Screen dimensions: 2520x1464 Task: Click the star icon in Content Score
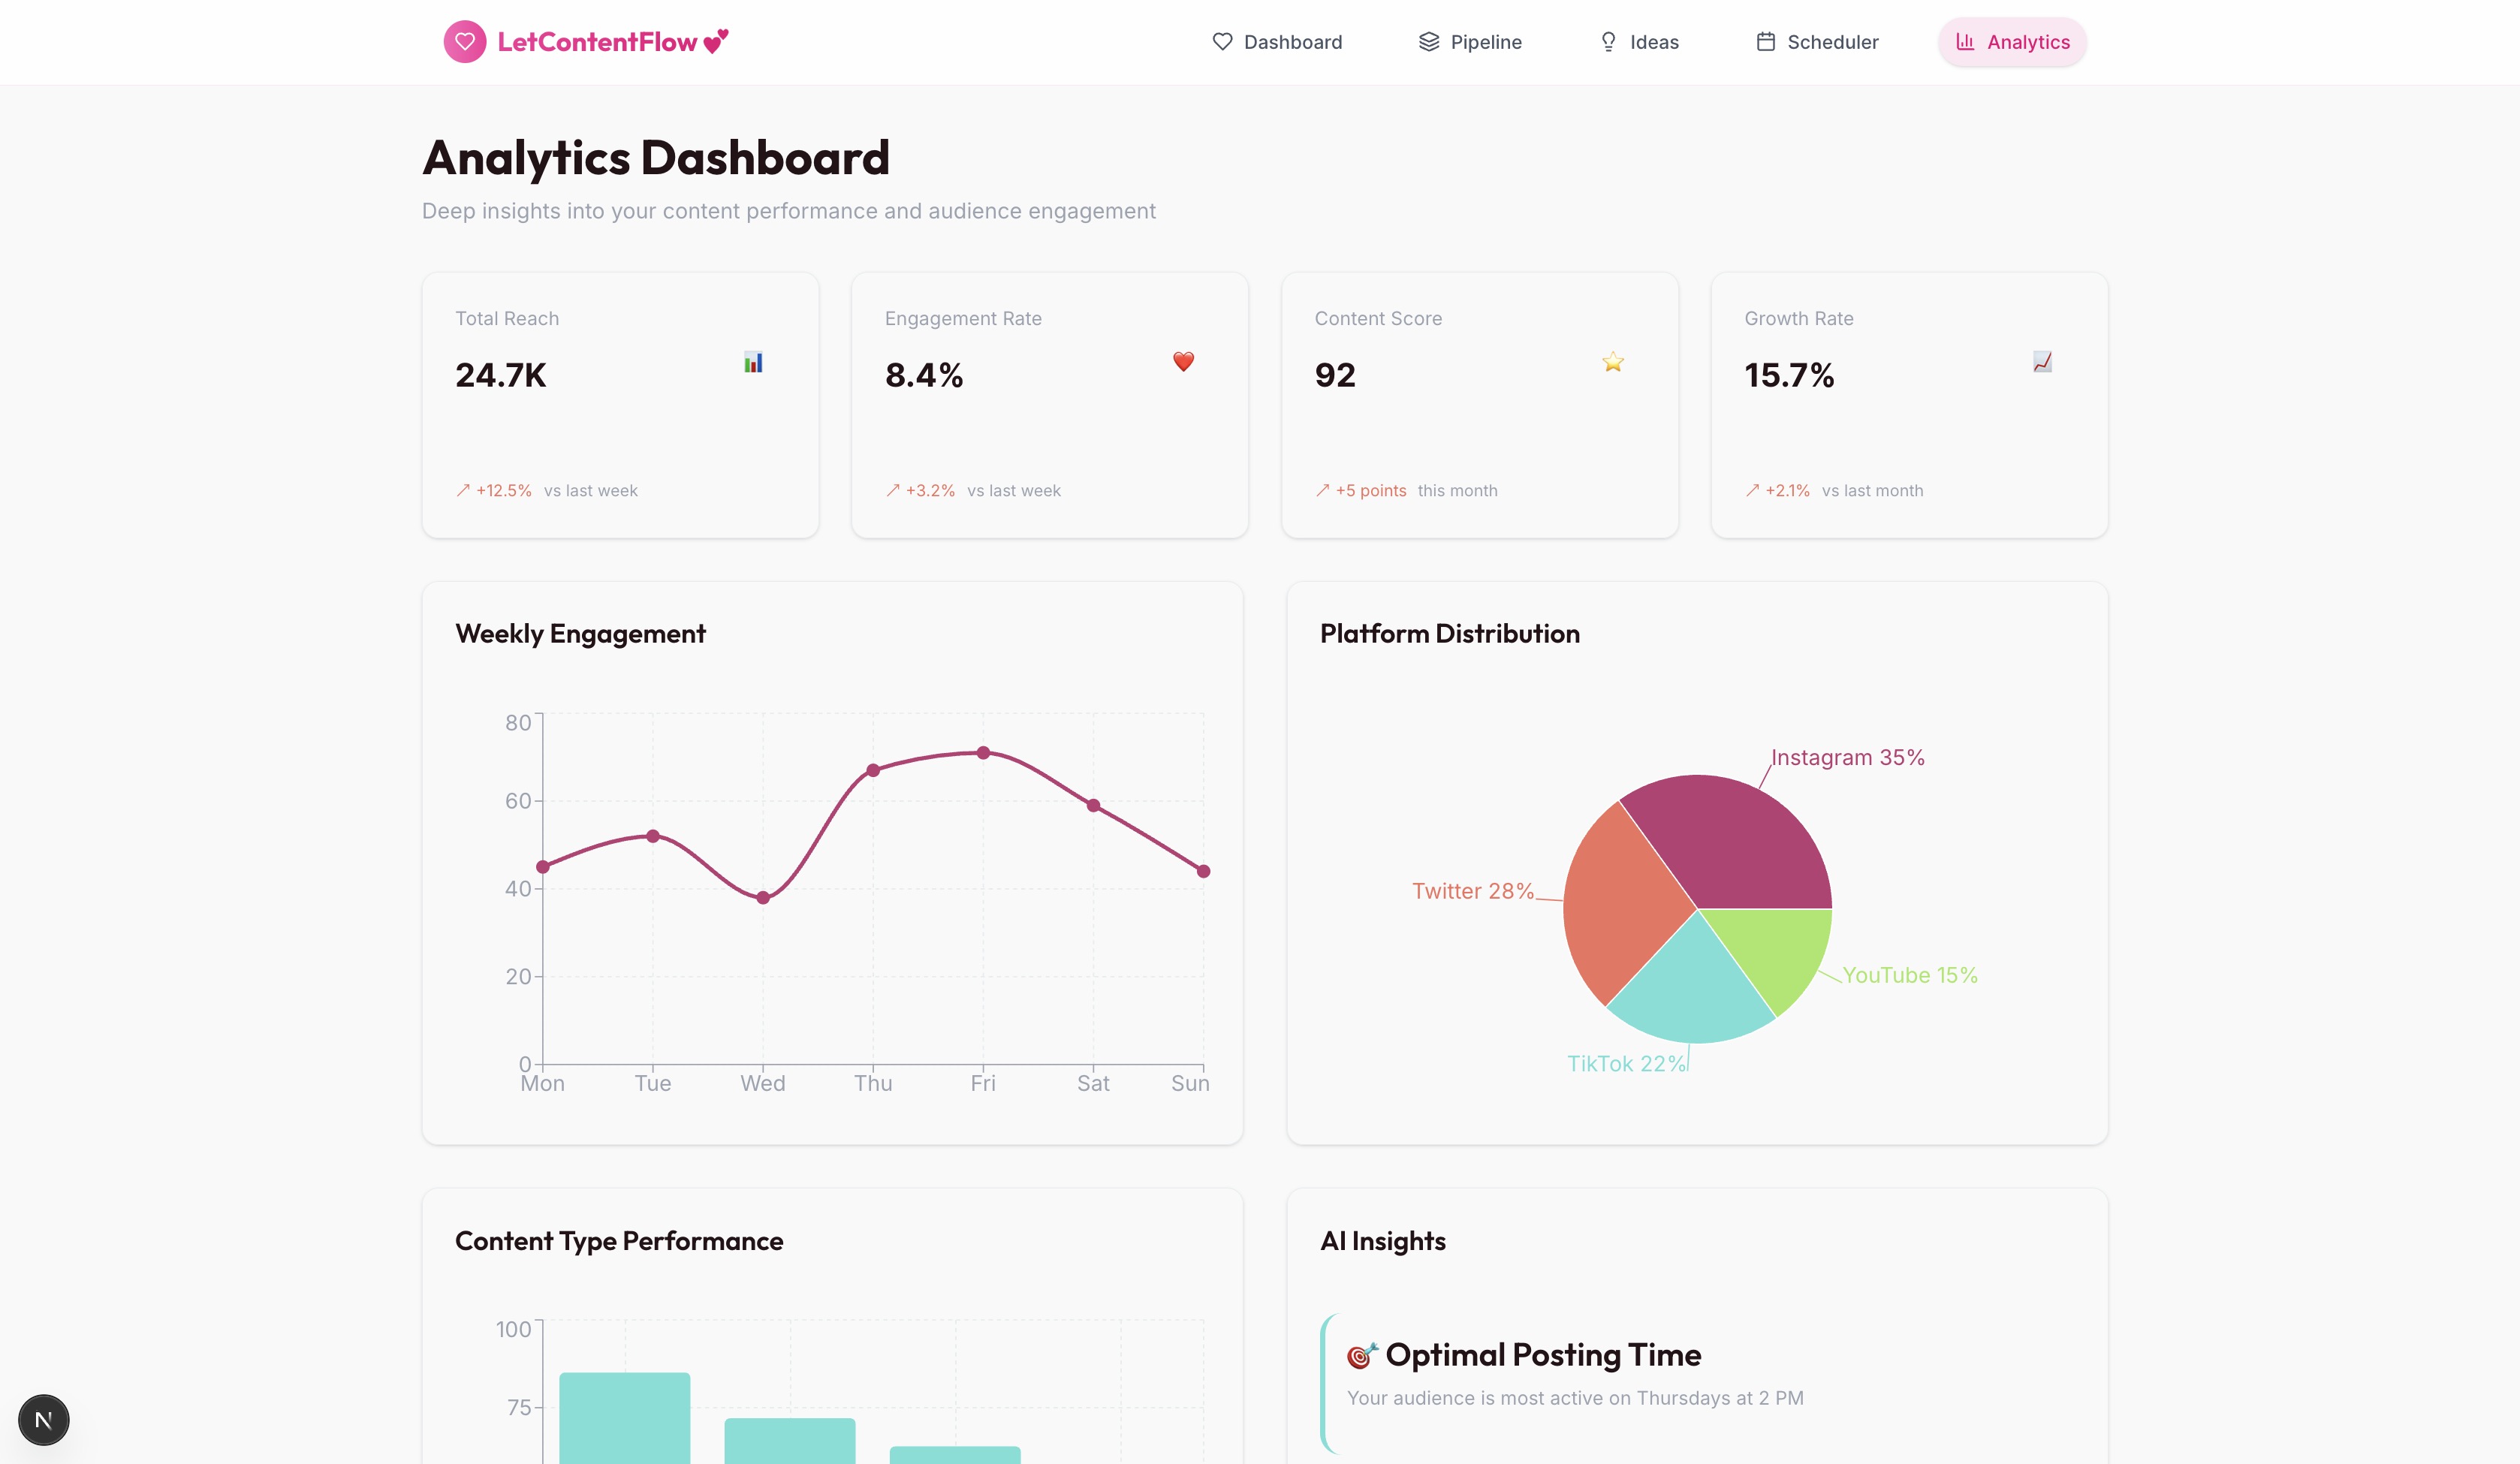tap(1612, 362)
